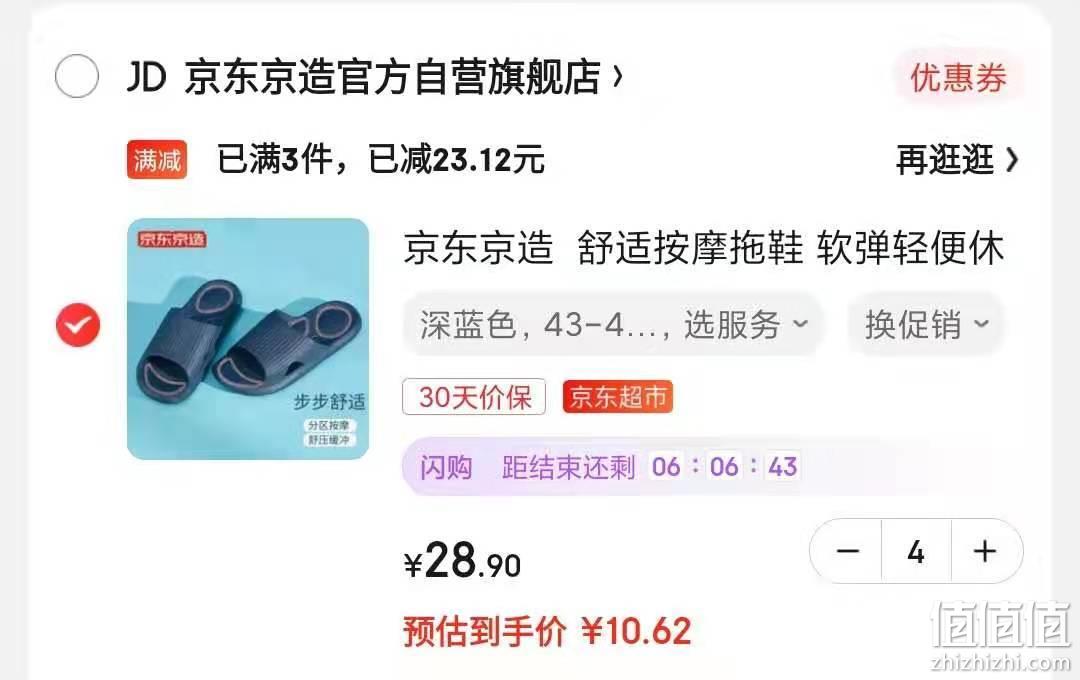1080x680 pixels.
Task: Open the slipper product thumbnail
Action: (248, 338)
